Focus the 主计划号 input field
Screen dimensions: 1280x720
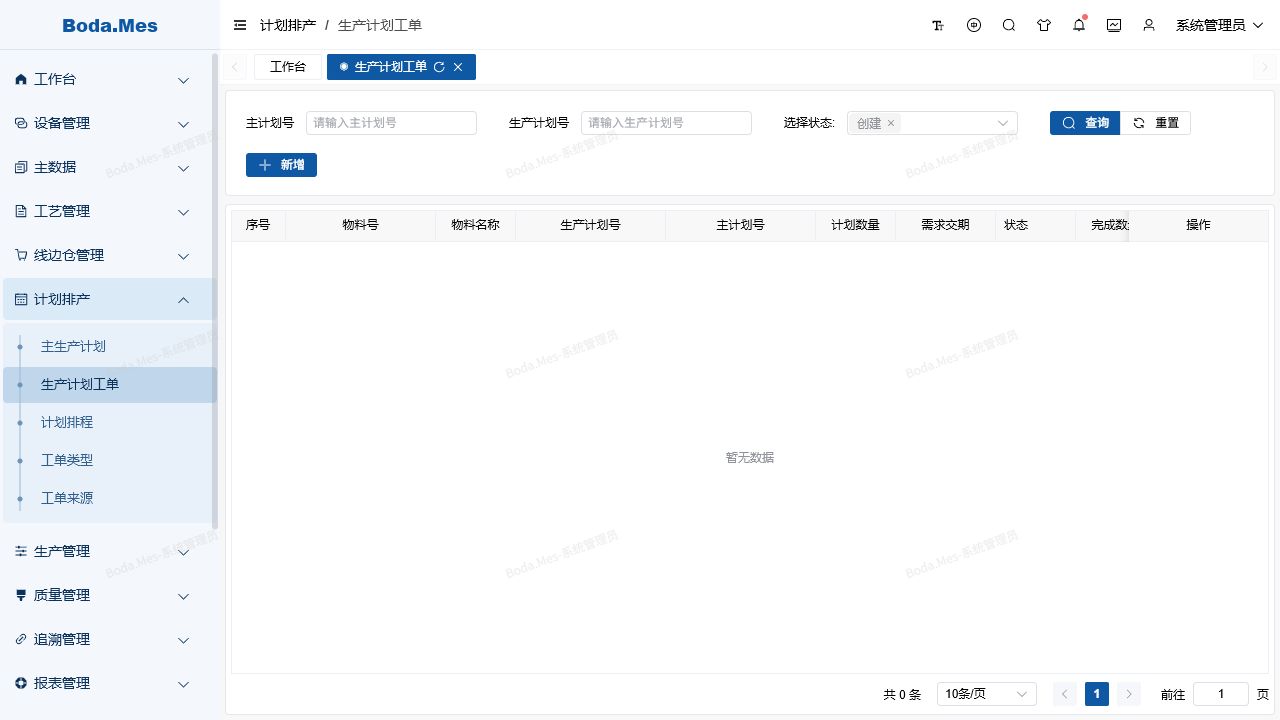(391, 123)
